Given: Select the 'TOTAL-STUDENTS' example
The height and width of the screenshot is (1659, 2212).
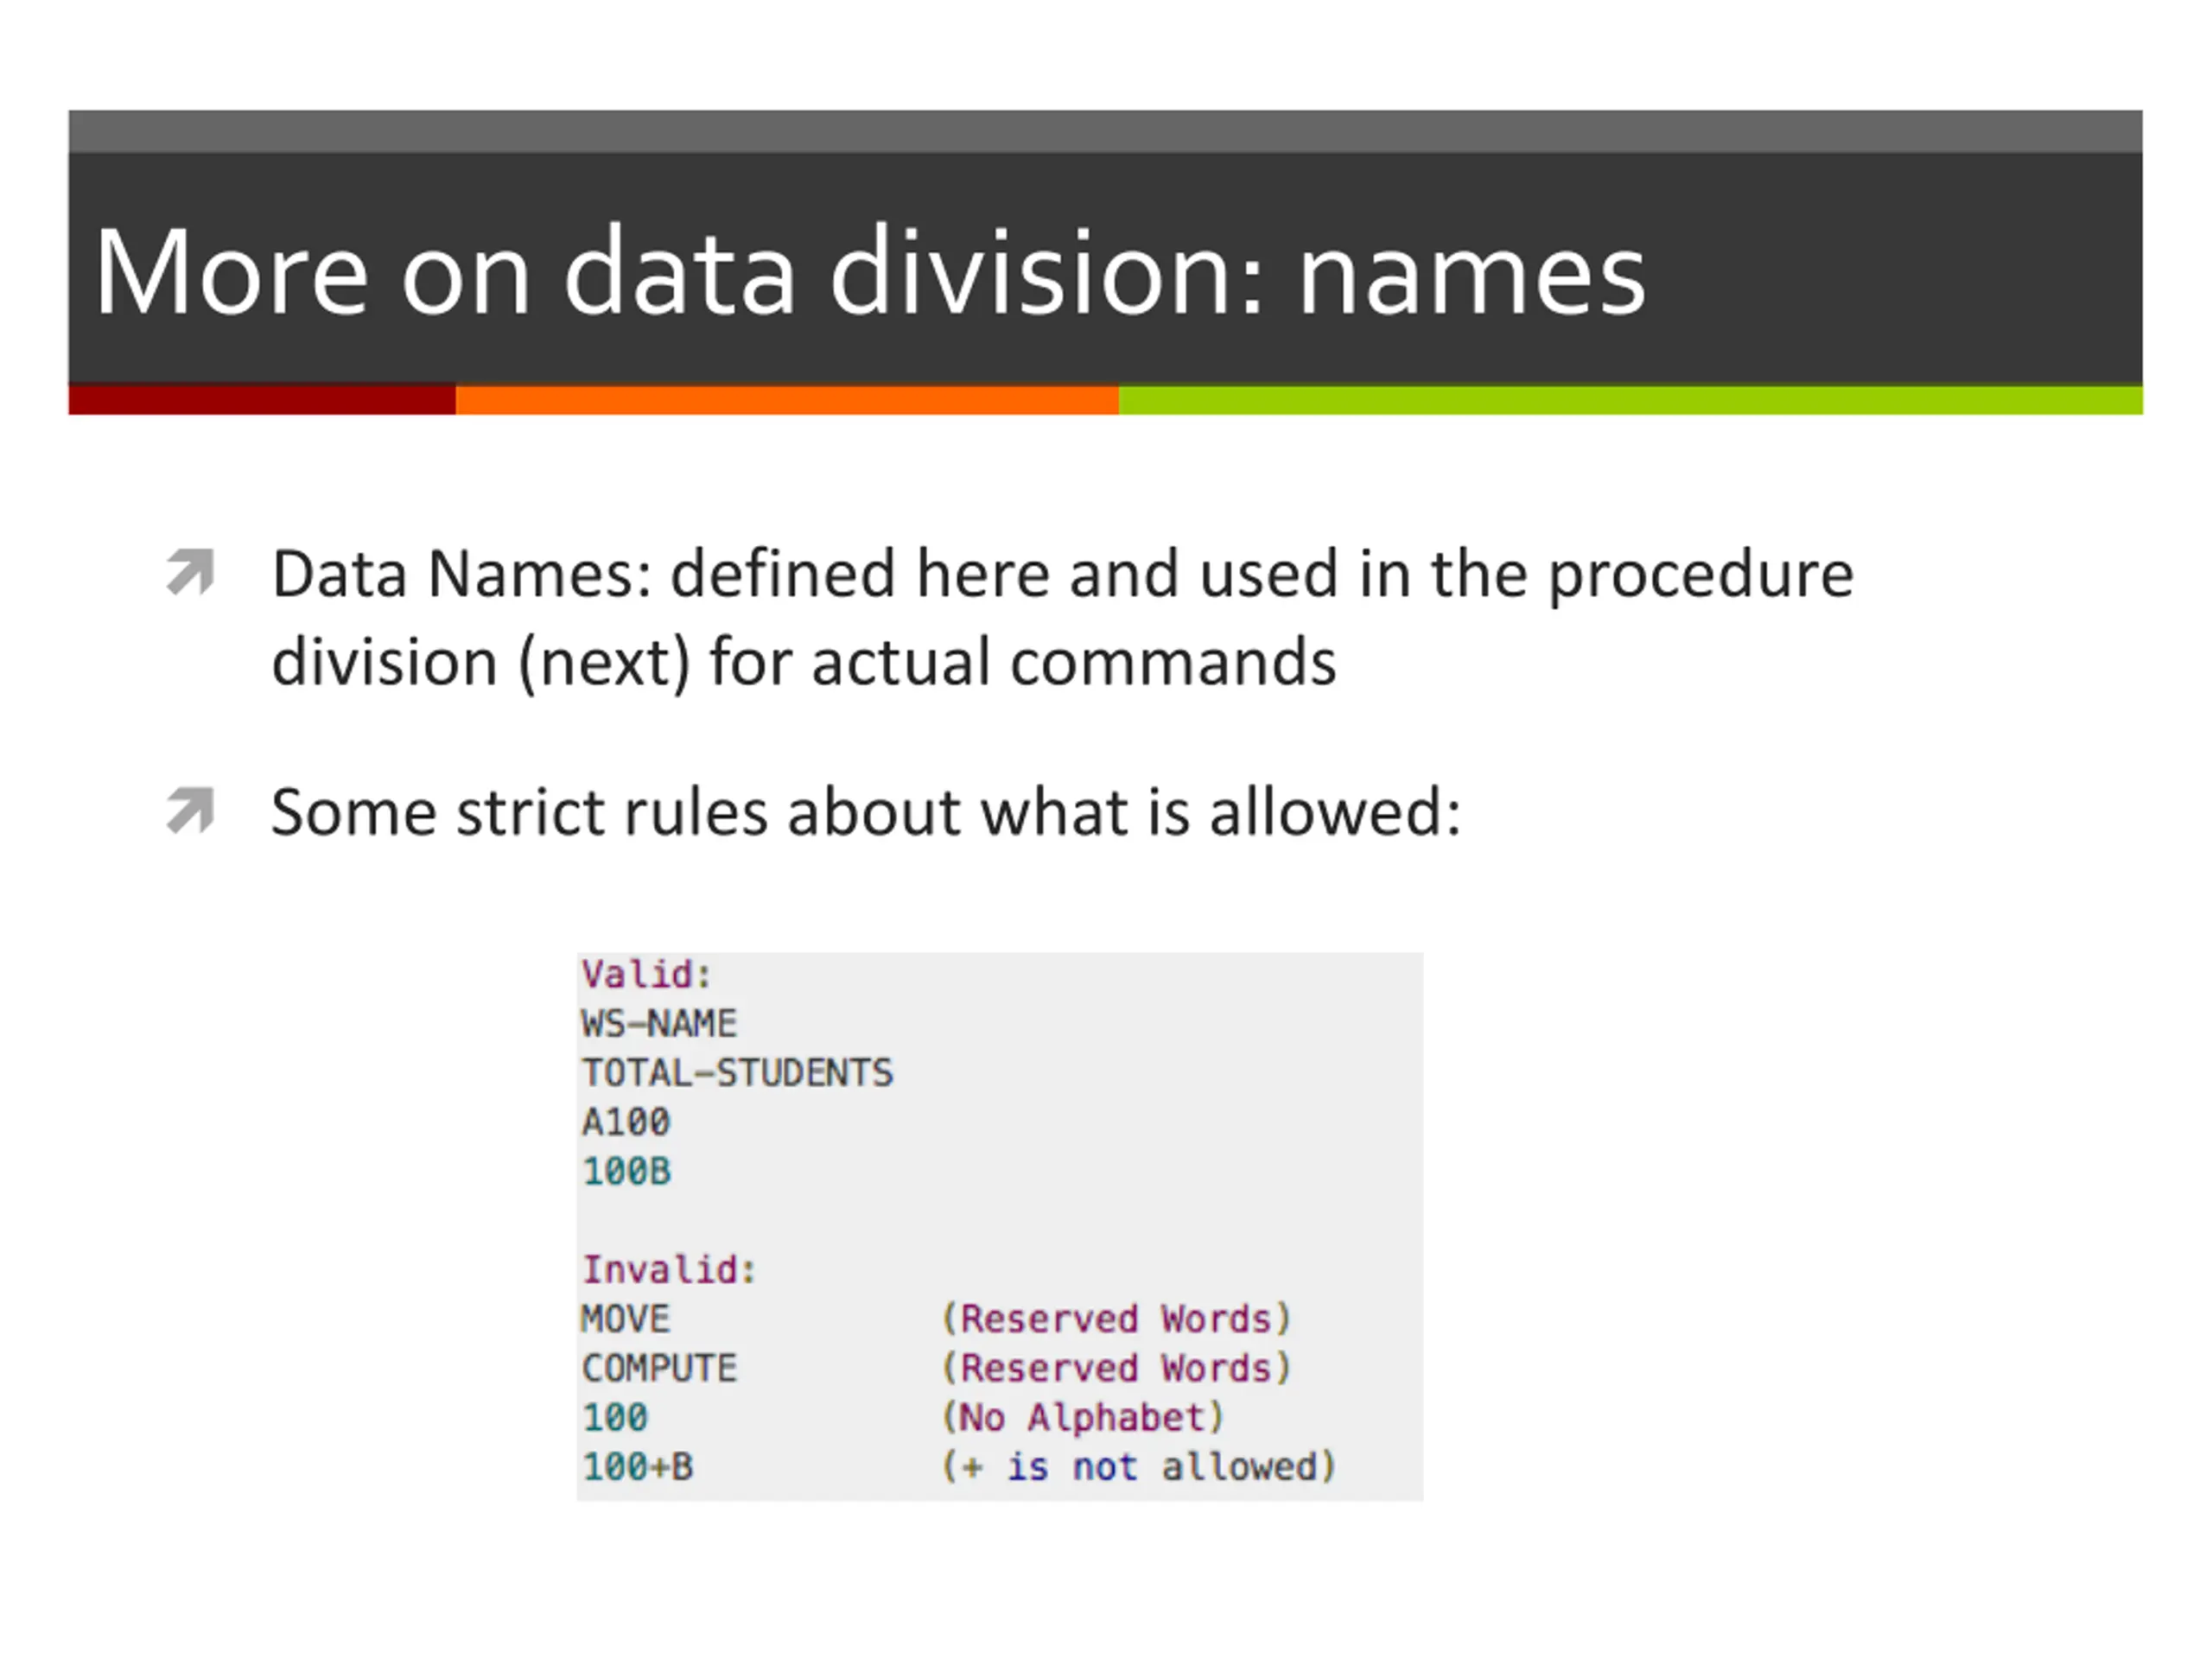Looking at the screenshot, I should point(737,1072).
